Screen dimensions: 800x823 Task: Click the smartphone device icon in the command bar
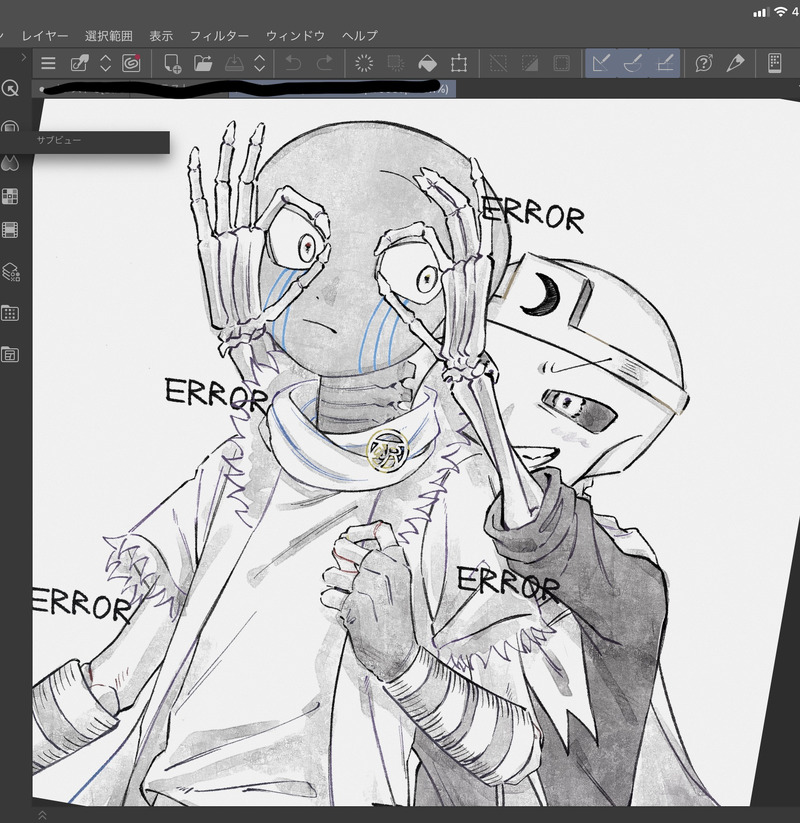(775, 64)
